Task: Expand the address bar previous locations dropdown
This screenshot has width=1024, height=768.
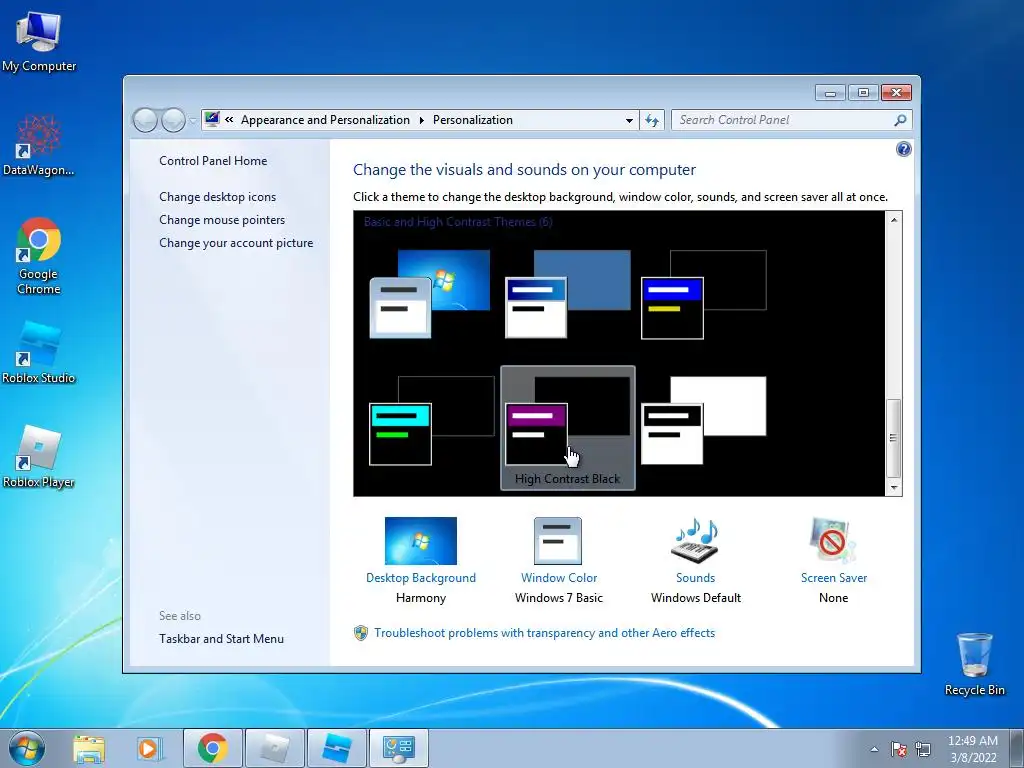Action: 629,121
